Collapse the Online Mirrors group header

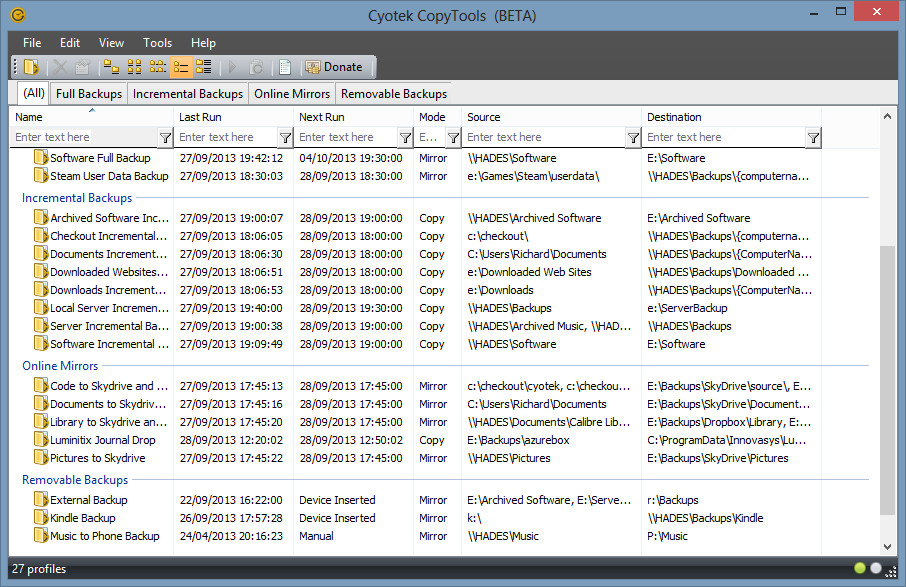pyautogui.click(x=60, y=366)
